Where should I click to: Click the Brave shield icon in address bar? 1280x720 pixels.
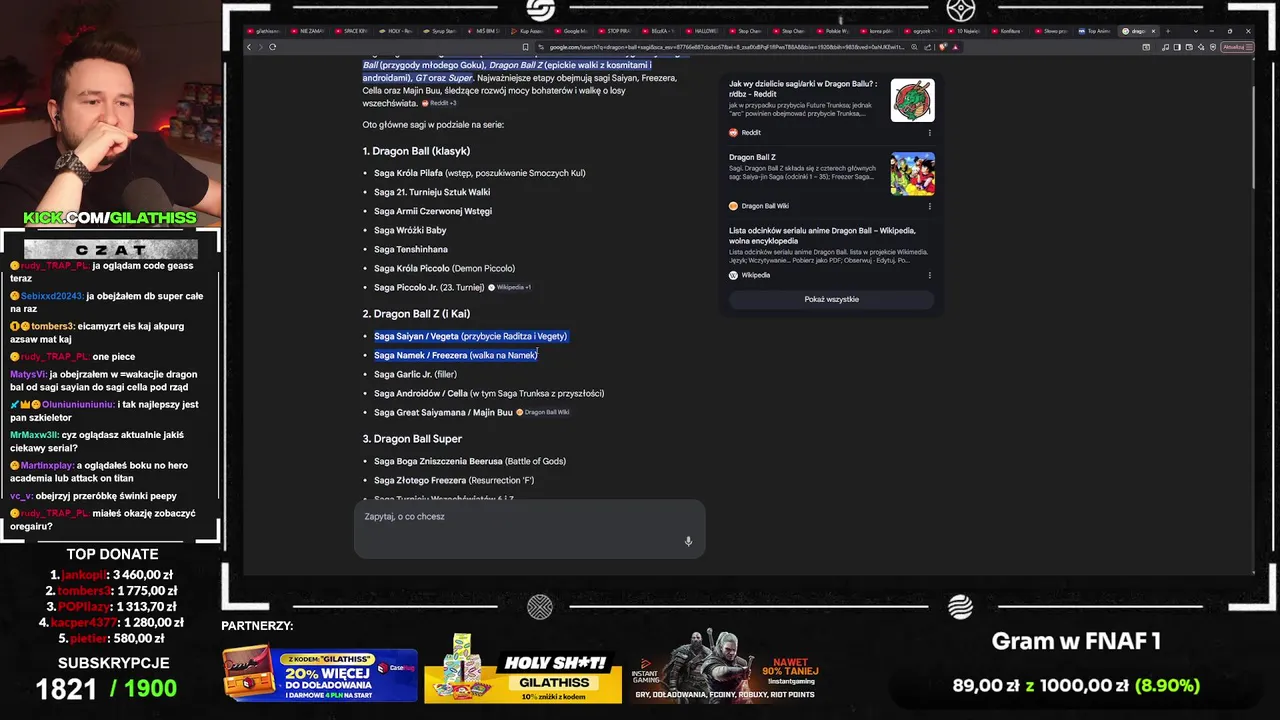944,47
